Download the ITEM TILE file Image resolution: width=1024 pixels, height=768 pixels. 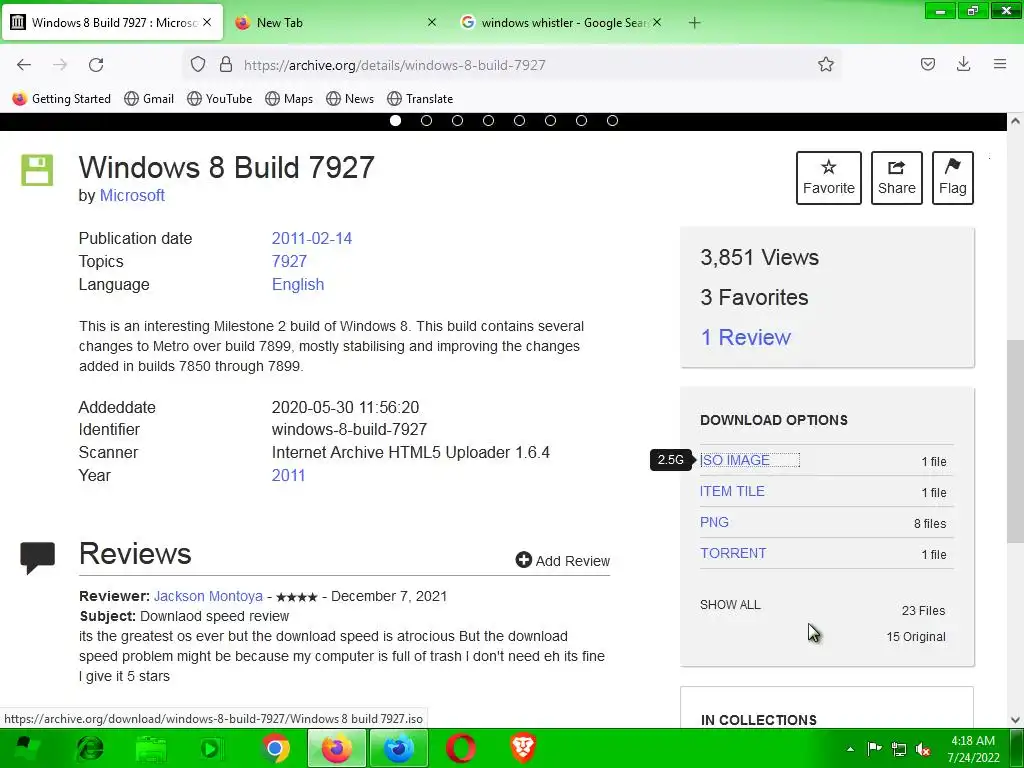click(x=732, y=491)
